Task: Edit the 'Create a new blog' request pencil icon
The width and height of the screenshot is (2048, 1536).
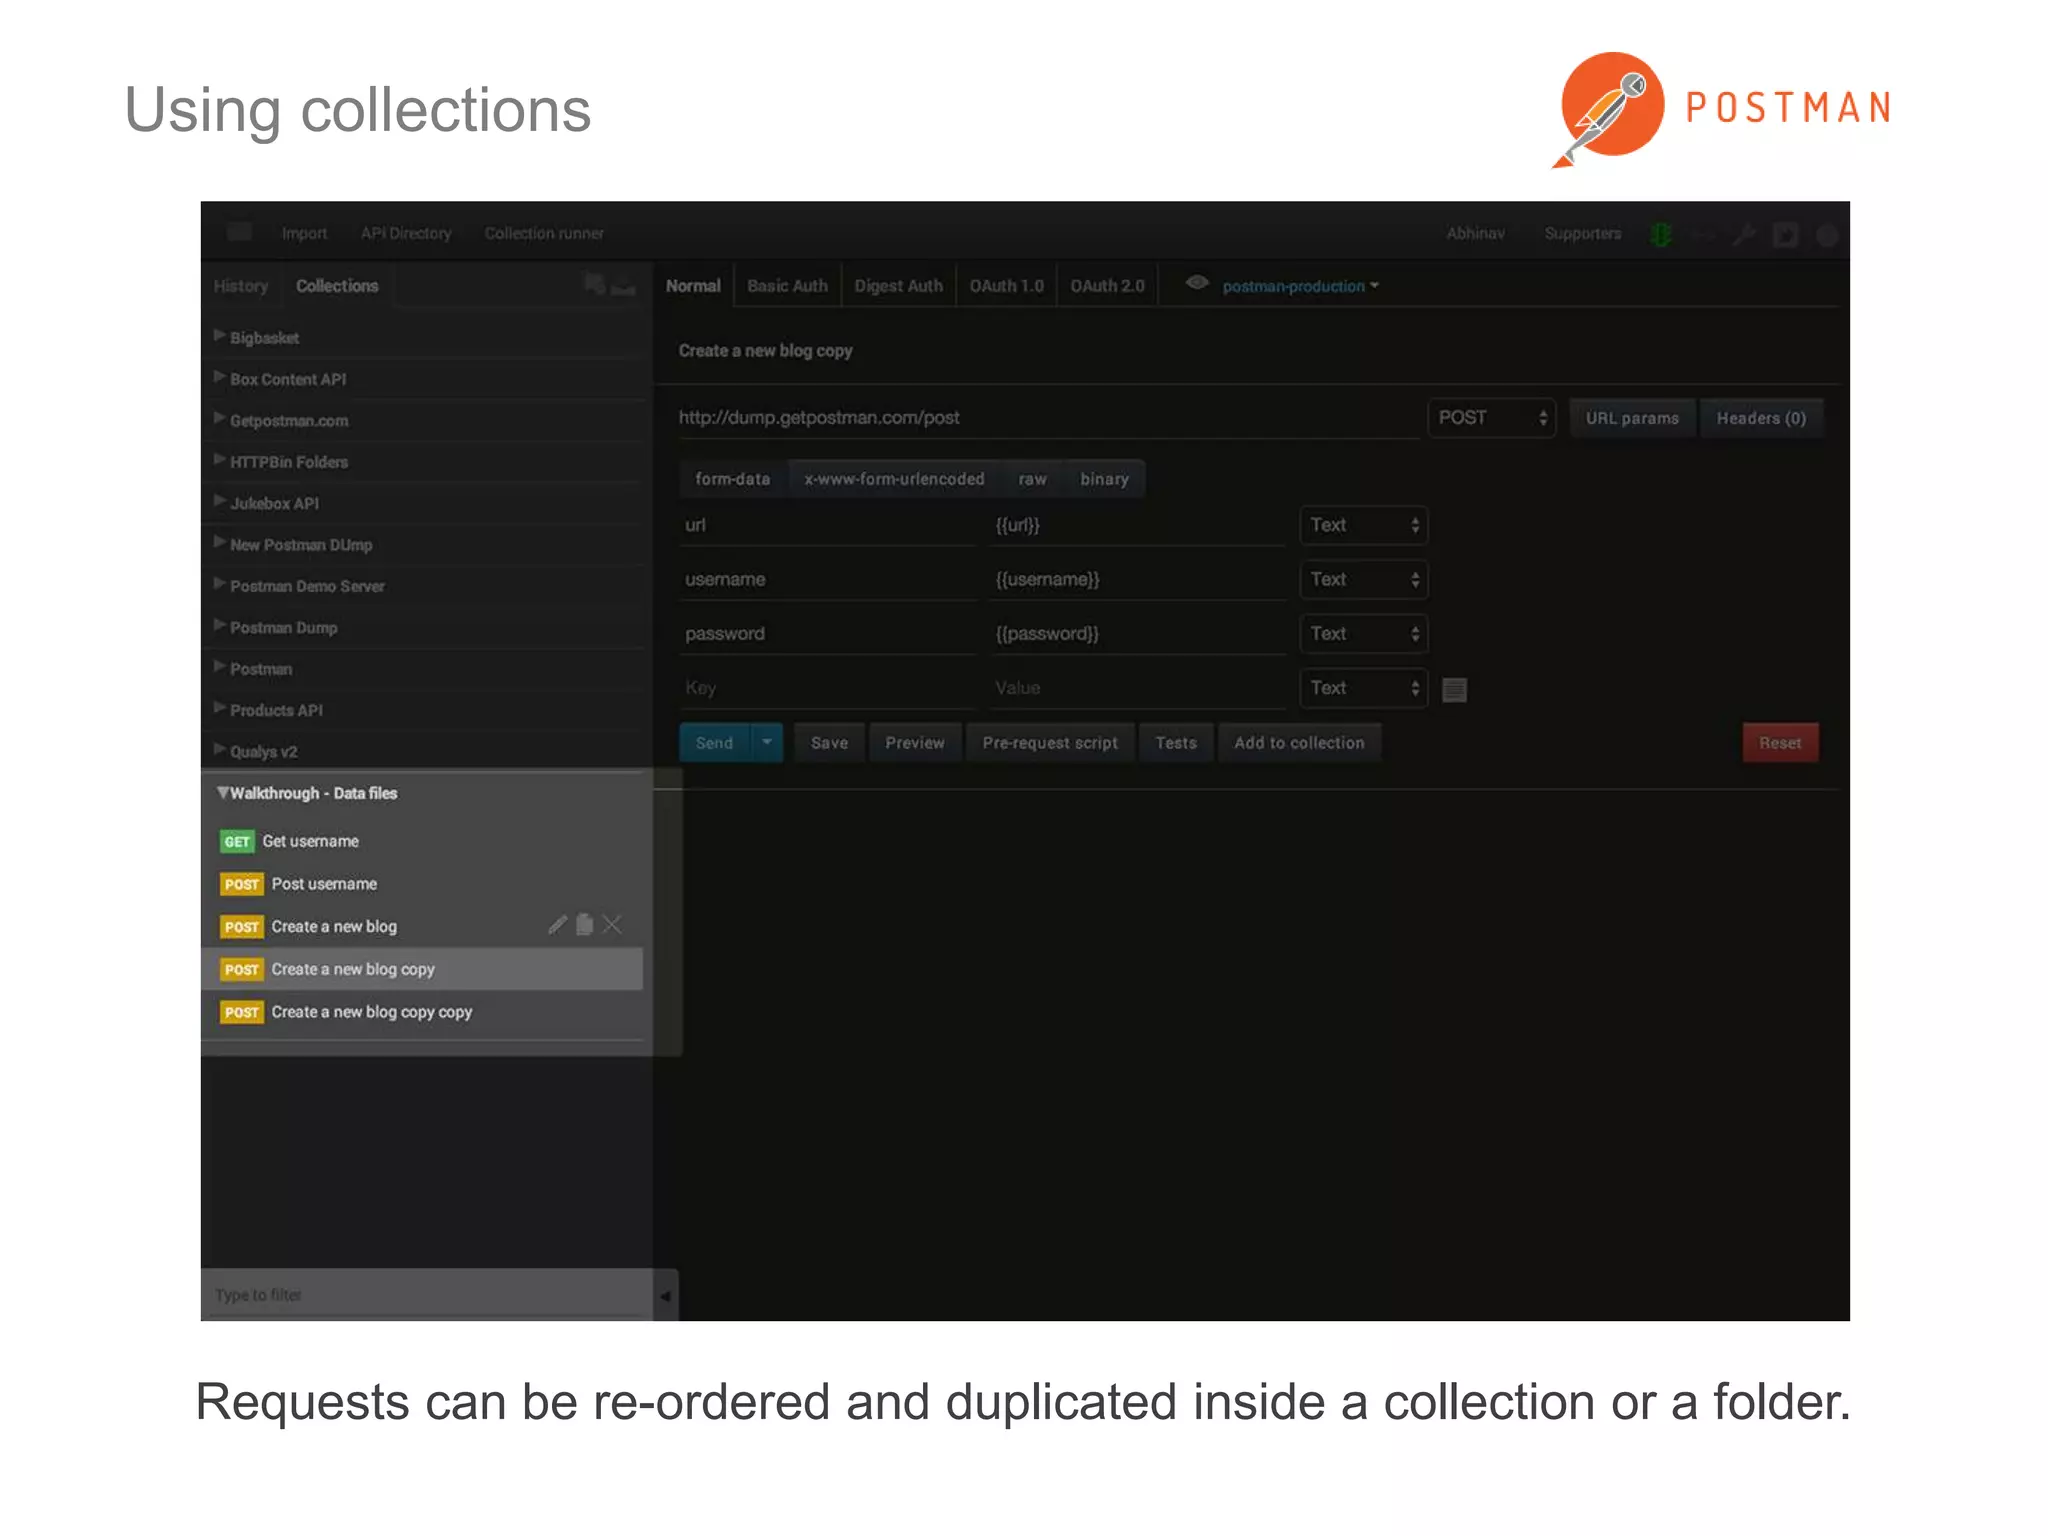Action: coord(557,925)
